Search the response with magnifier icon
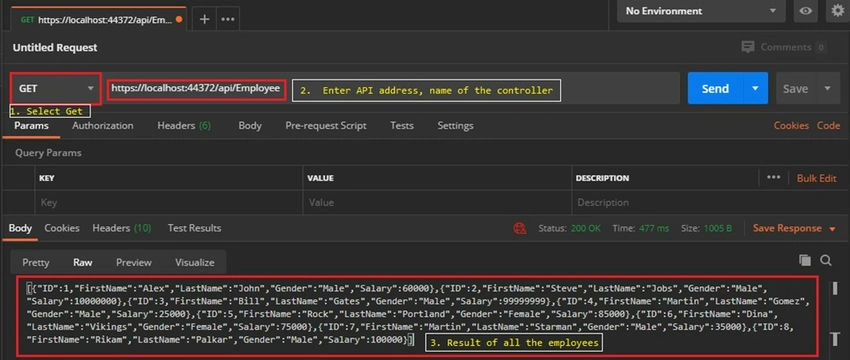850x360 pixels. click(x=826, y=261)
